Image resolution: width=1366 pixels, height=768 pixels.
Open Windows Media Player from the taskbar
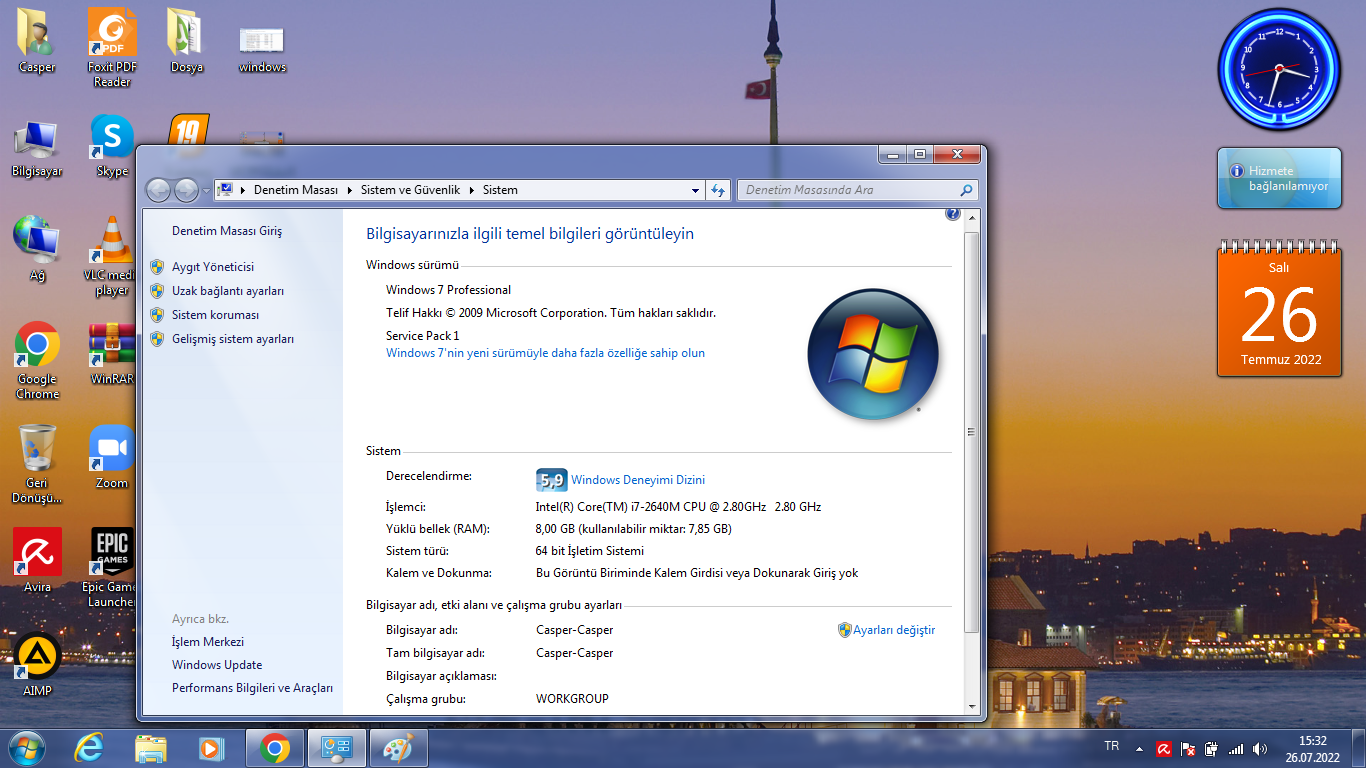211,748
